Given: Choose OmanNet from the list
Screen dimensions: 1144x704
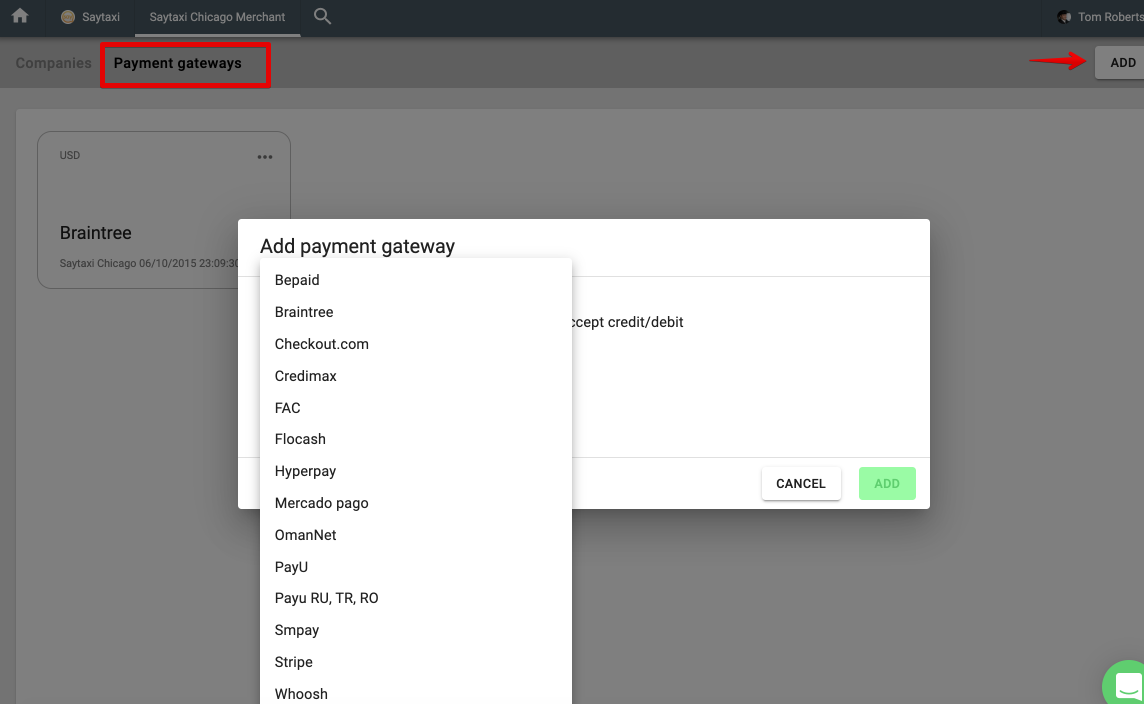Looking at the screenshot, I should click(x=416, y=535).
